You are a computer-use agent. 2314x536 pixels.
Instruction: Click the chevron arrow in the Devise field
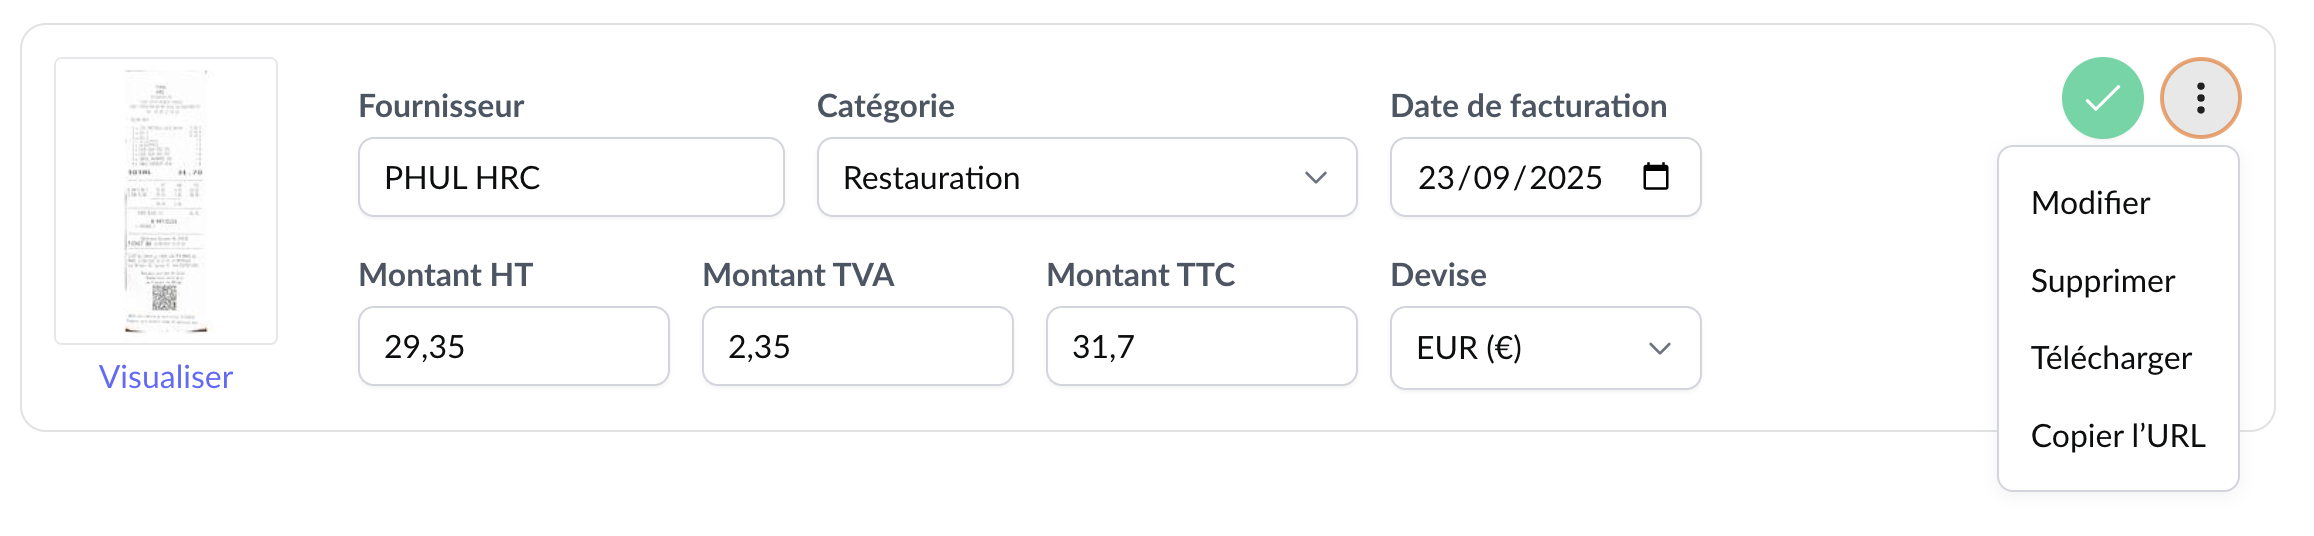[x=1659, y=348]
